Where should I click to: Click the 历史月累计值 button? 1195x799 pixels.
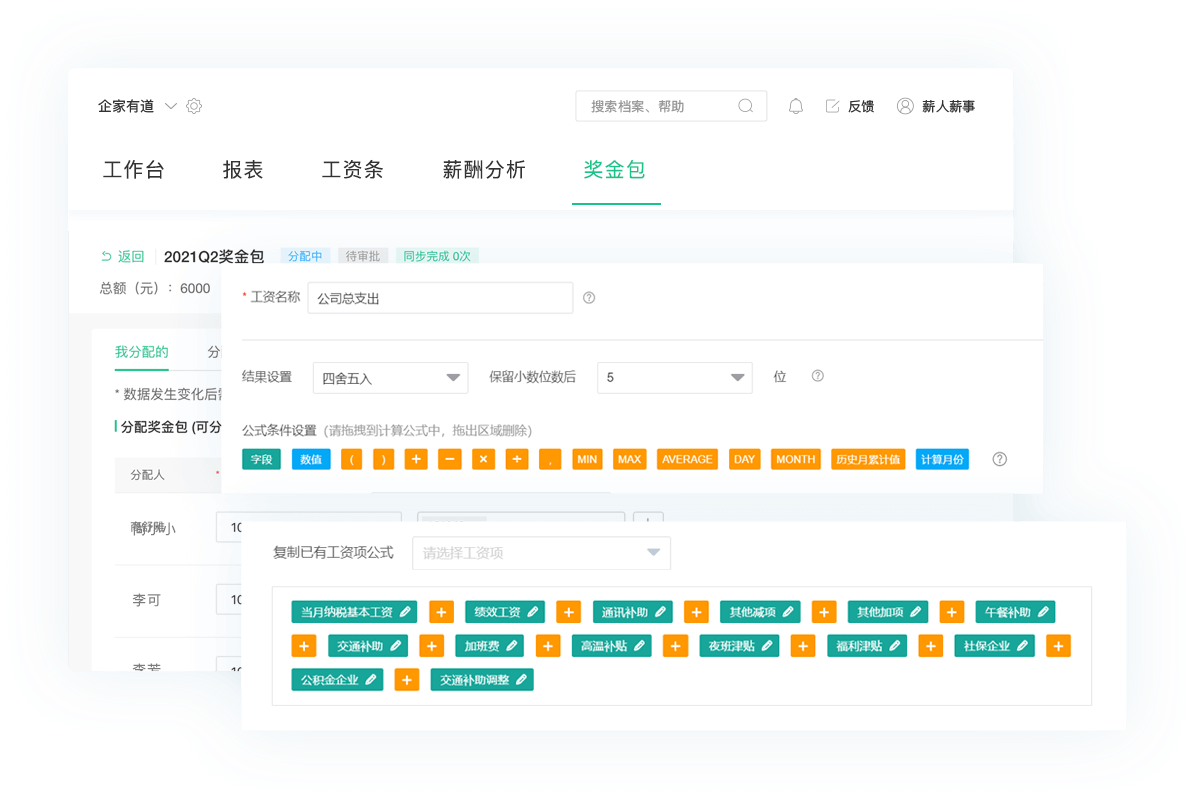pos(868,459)
